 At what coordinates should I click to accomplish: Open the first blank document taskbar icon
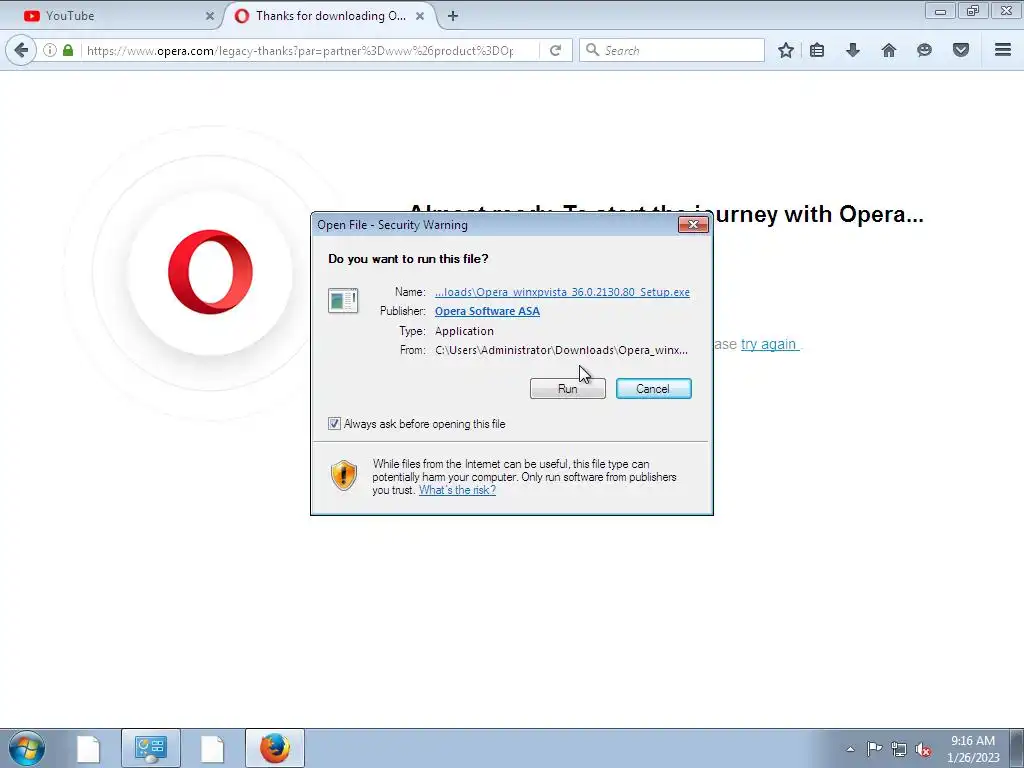click(x=88, y=748)
